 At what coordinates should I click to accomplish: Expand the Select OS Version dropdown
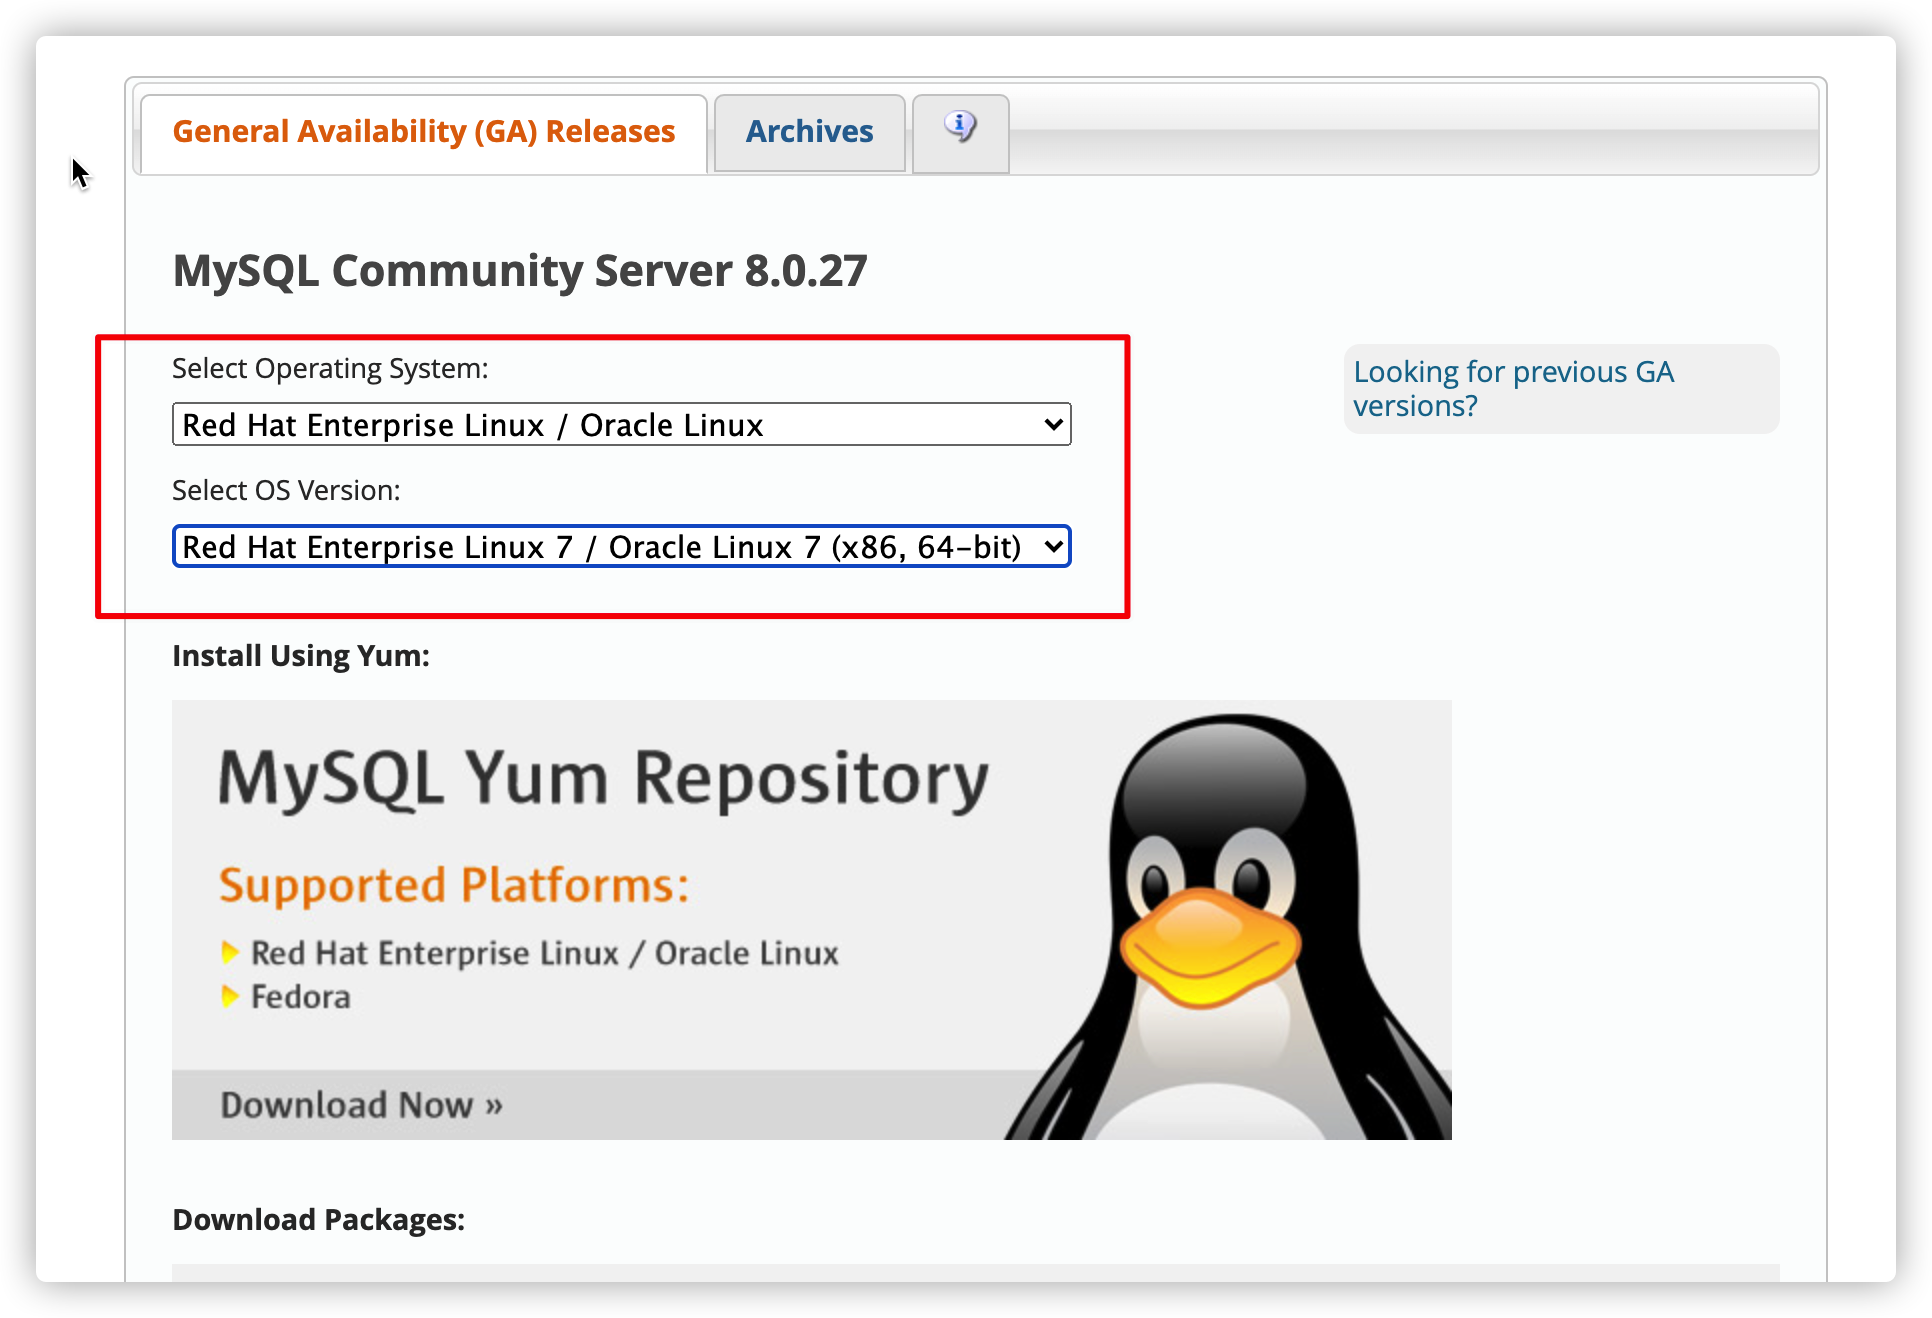621,547
